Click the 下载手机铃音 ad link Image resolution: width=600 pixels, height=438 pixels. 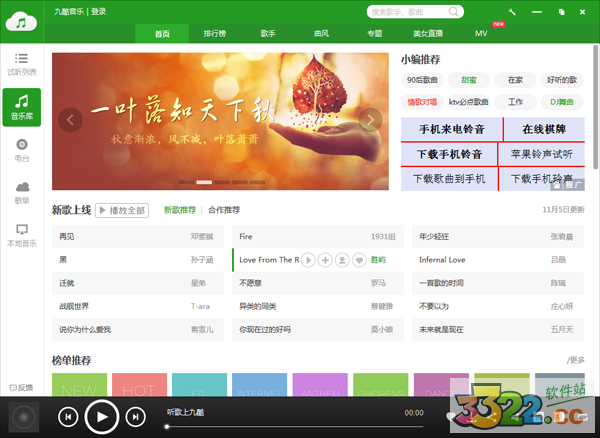click(449, 154)
